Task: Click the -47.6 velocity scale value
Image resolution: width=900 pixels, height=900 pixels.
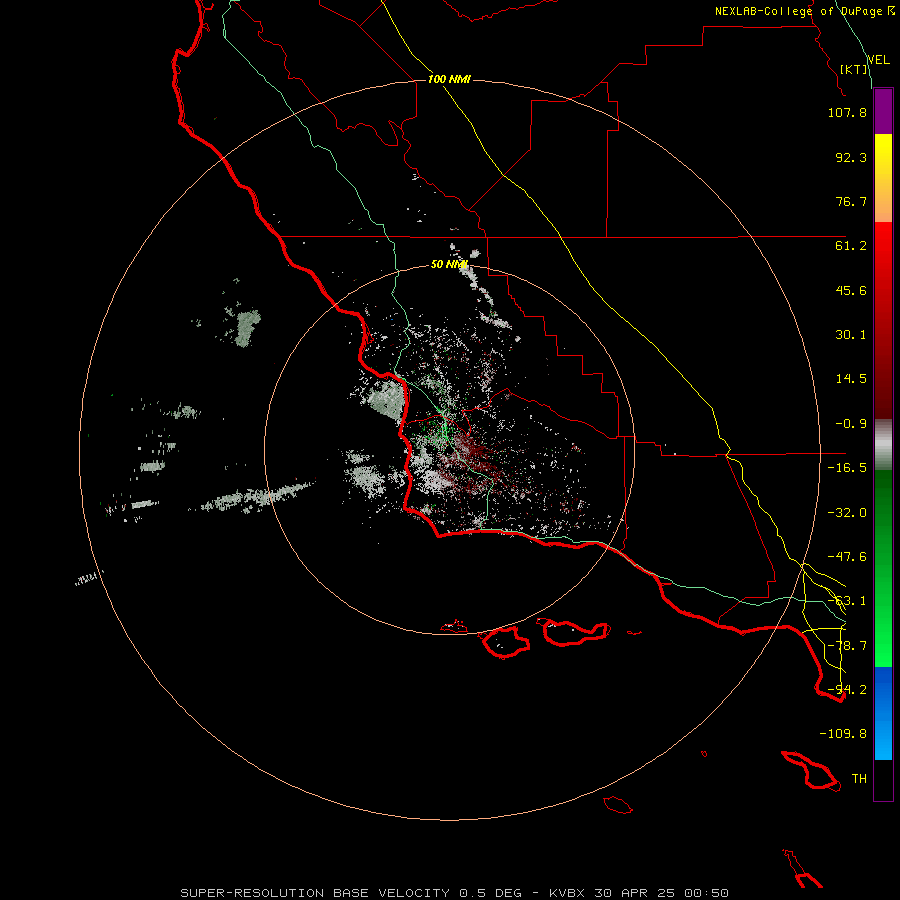Action: [847, 557]
